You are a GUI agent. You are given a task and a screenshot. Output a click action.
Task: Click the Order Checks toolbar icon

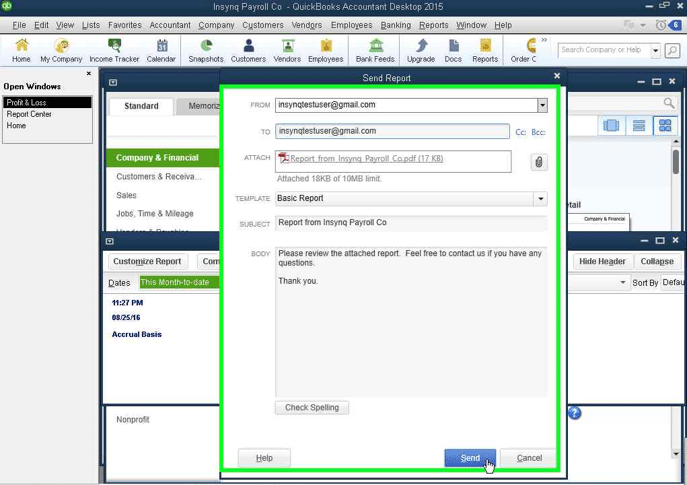pyautogui.click(x=524, y=50)
